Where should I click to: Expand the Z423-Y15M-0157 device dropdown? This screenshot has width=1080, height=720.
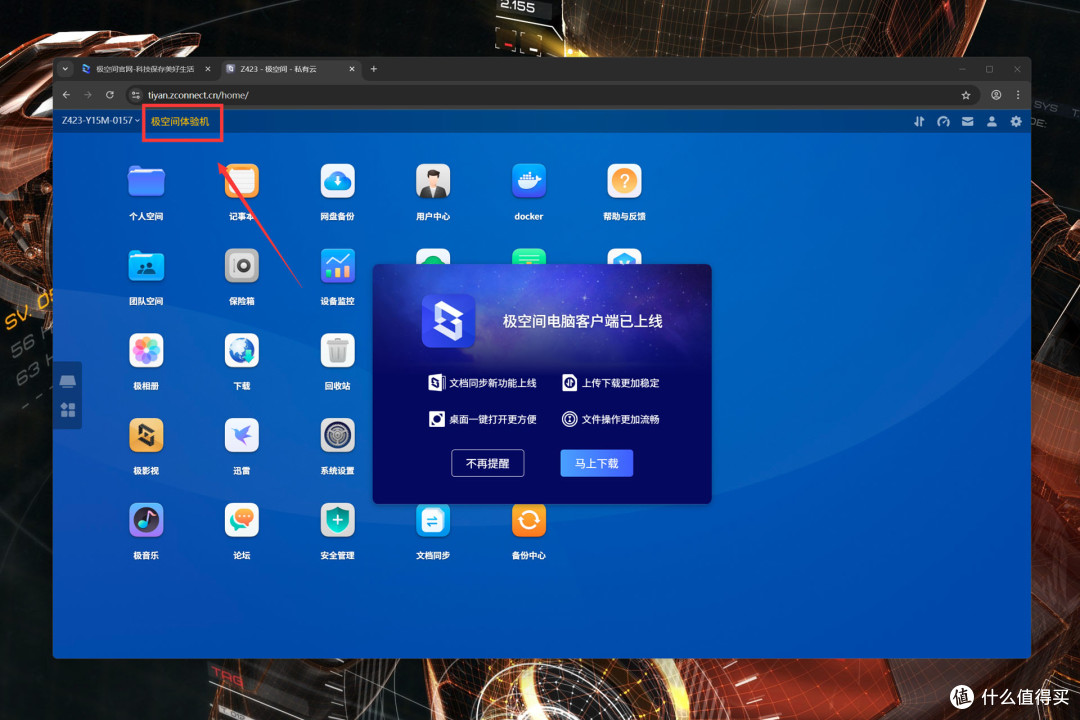click(x=101, y=121)
